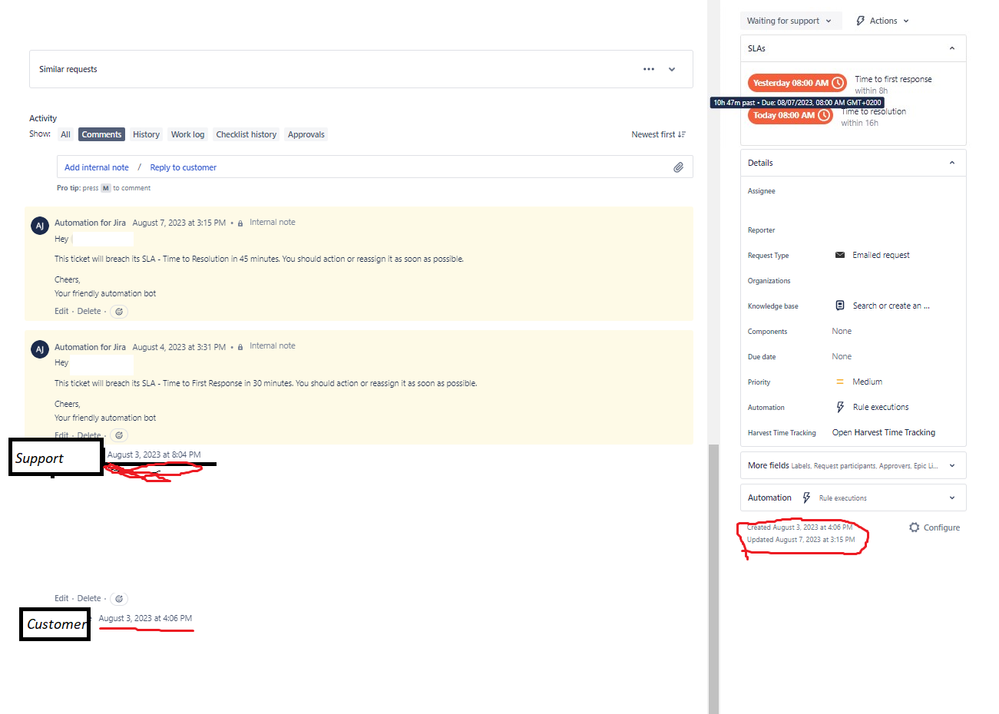Click the lightning icon in Automation section header
This screenshot has width=999, height=714.
(x=806, y=497)
